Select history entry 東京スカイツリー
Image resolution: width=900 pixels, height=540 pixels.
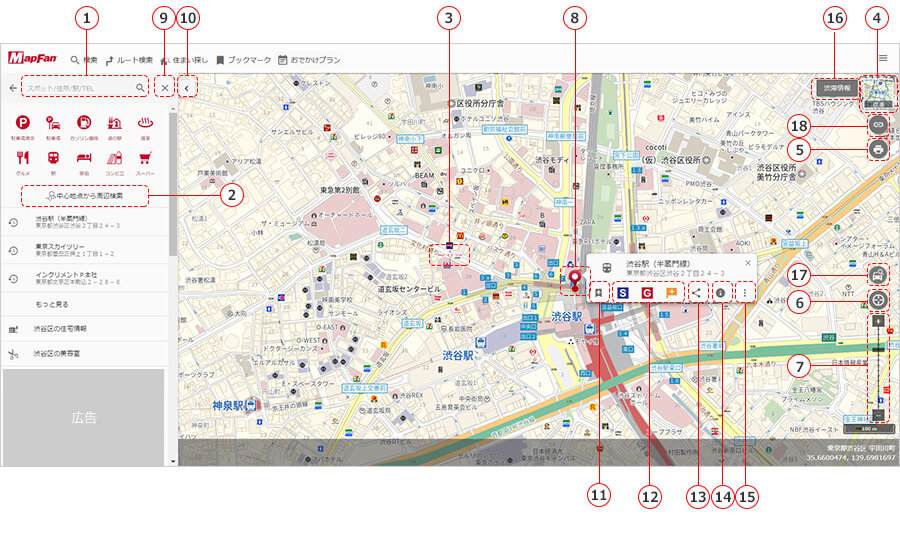(x=85, y=250)
